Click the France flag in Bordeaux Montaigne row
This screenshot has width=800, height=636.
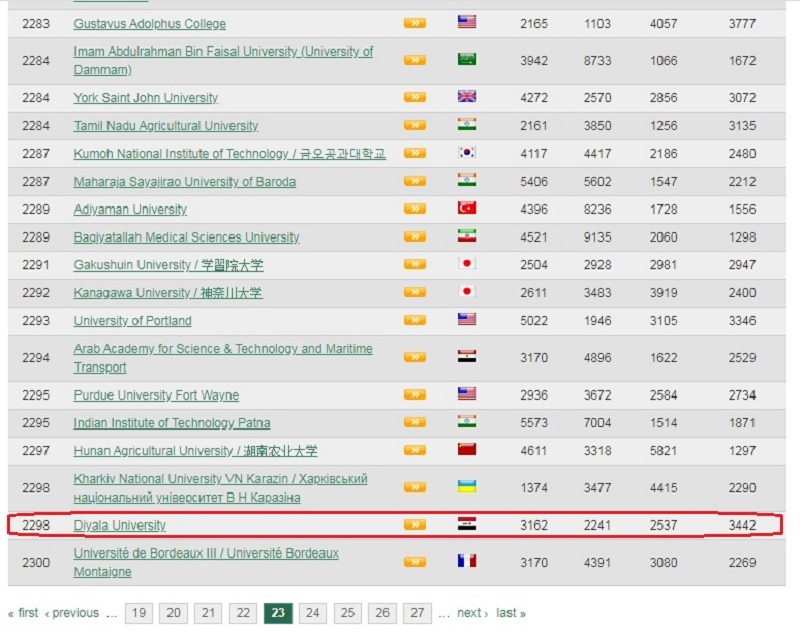click(467, 561)
